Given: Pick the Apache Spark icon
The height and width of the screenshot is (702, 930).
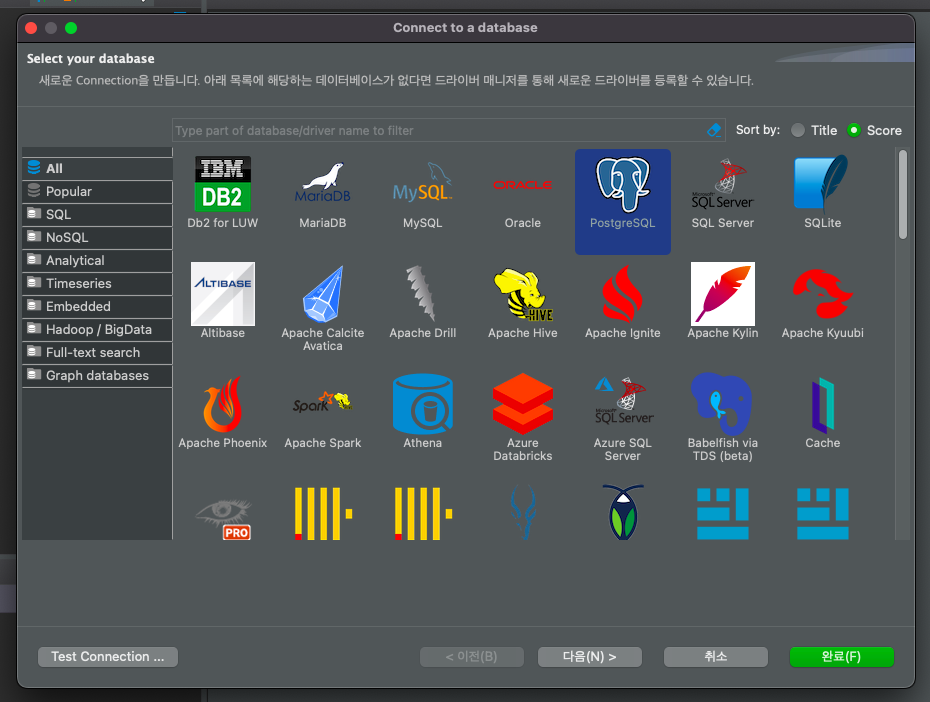Looking at the screenshot, I should point(323,402).
